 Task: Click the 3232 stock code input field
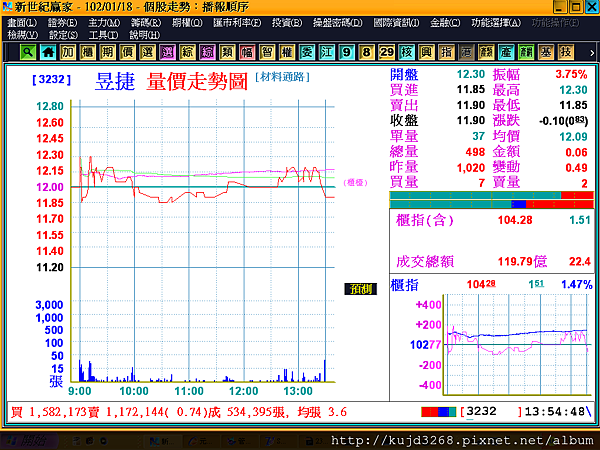(x=491, y=412)
